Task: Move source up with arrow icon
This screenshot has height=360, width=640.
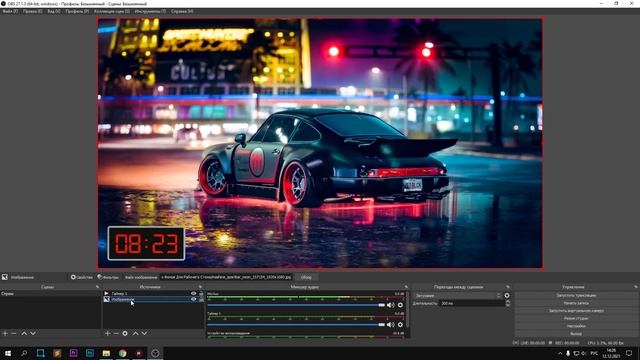Action: [x=136, y=333]
